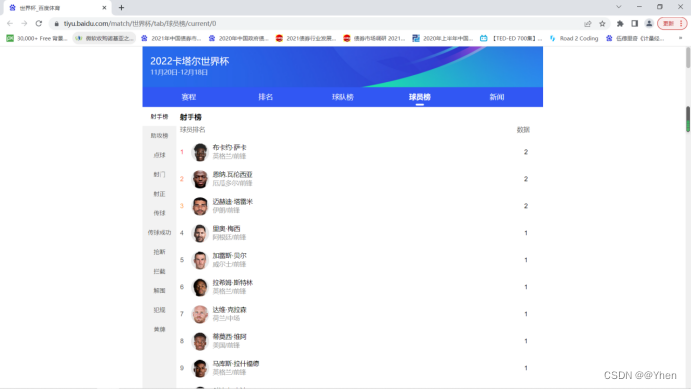Click the avatar of rank 4 player 里奥·梅西

click(200, 233)
